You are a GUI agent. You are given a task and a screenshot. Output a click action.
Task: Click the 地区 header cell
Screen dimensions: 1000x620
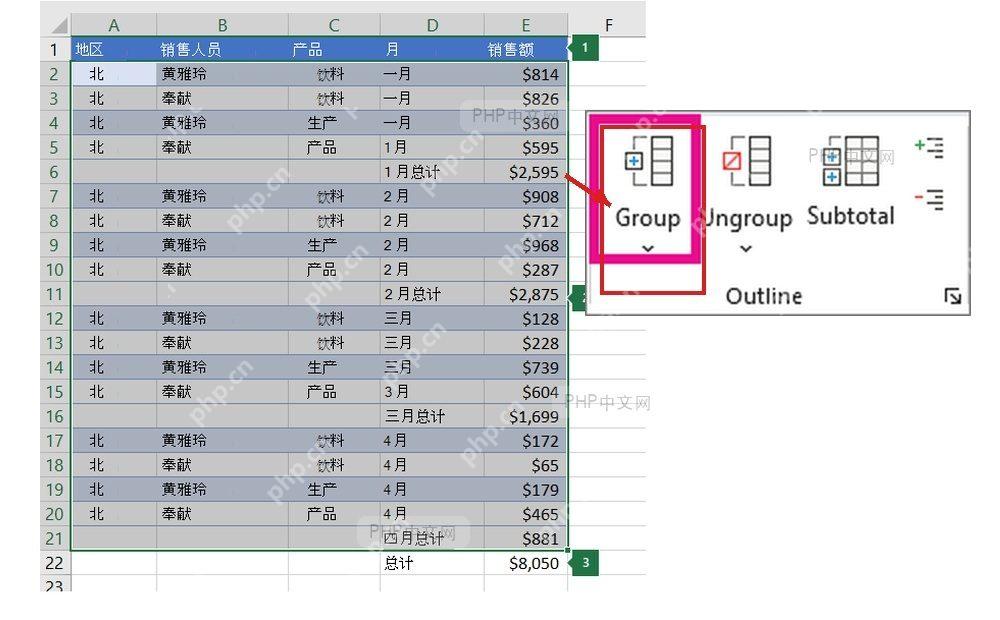click(x=114, y=49)
